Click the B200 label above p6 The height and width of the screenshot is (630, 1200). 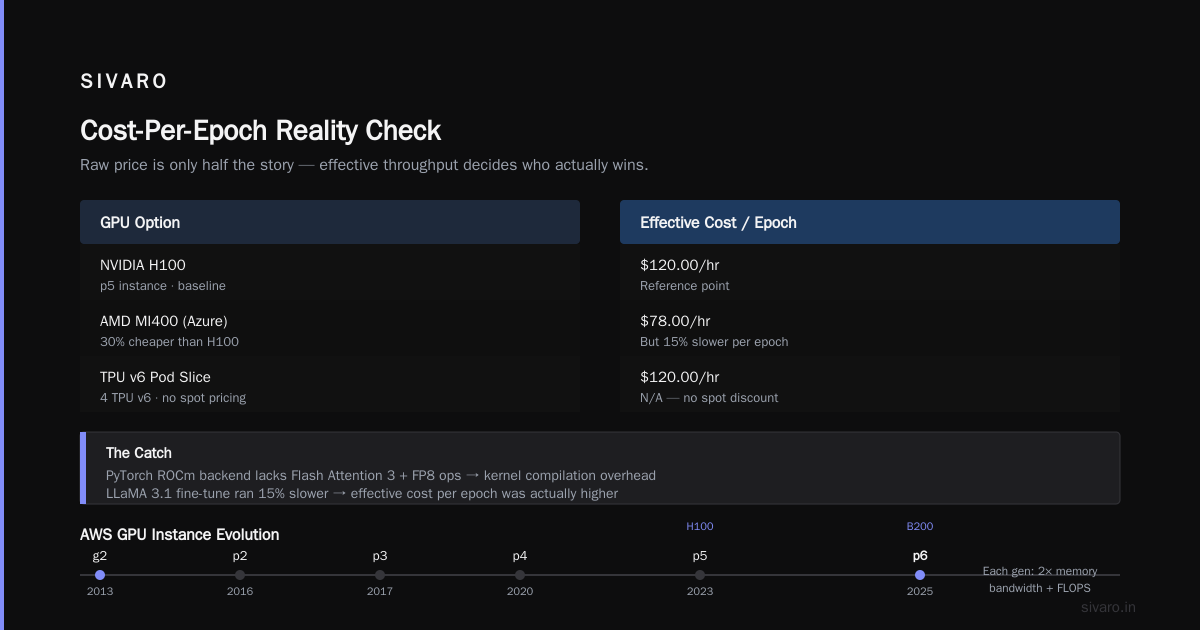(920, 526)
